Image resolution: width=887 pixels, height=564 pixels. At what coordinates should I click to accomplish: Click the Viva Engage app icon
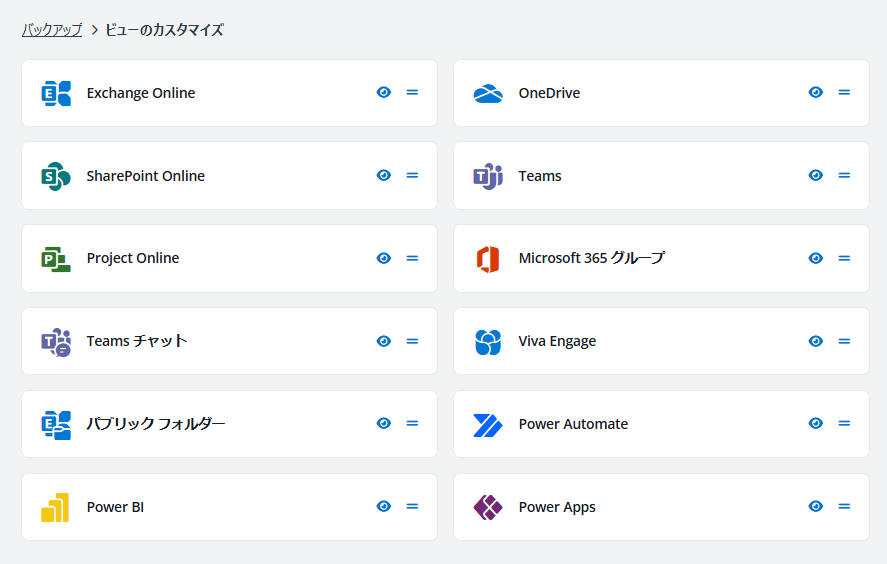click(x=488, y=342)
